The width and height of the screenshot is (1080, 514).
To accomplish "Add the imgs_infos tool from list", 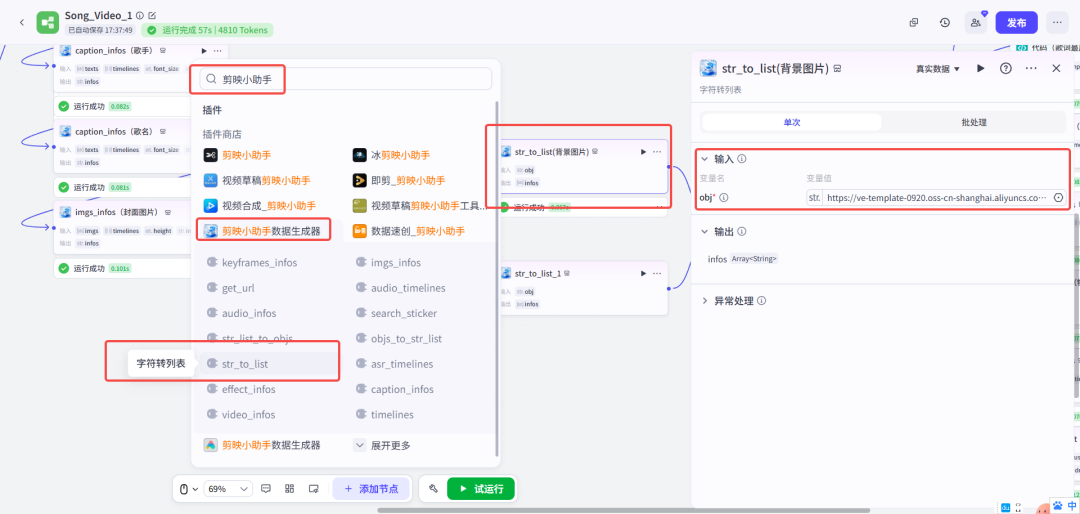I will 388,263.
